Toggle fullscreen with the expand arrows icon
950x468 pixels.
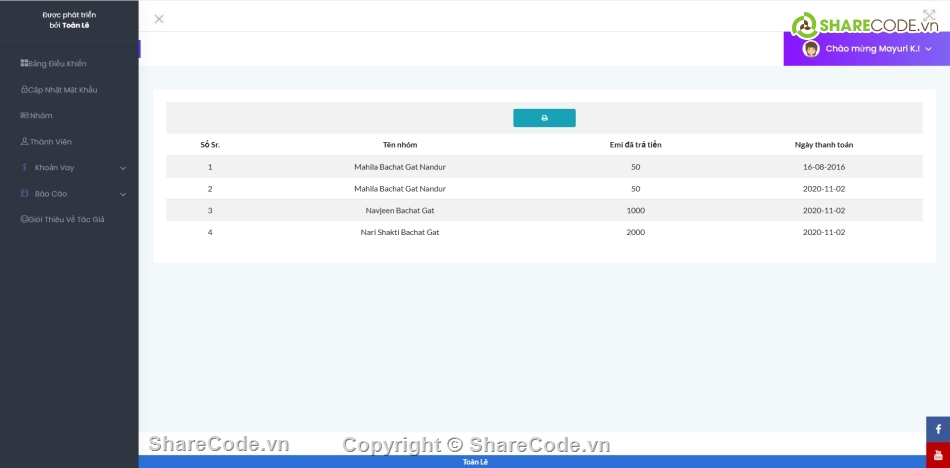(929, 17)
